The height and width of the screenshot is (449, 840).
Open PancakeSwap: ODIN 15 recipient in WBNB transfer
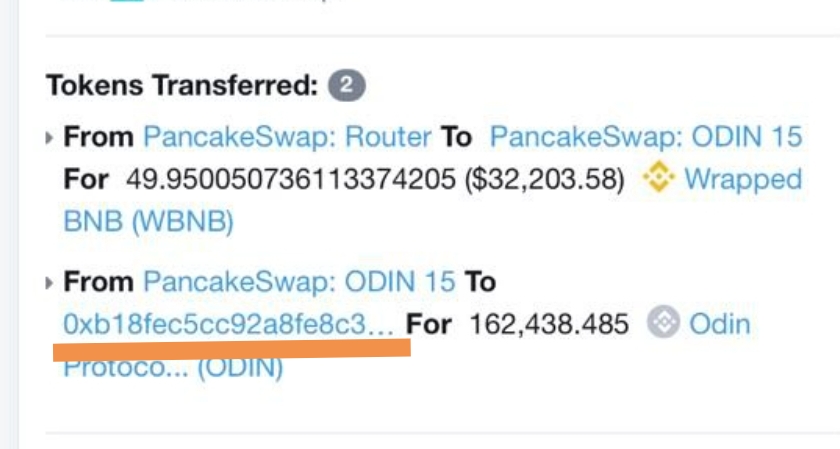pyautogui.click(x=647, y=137)
